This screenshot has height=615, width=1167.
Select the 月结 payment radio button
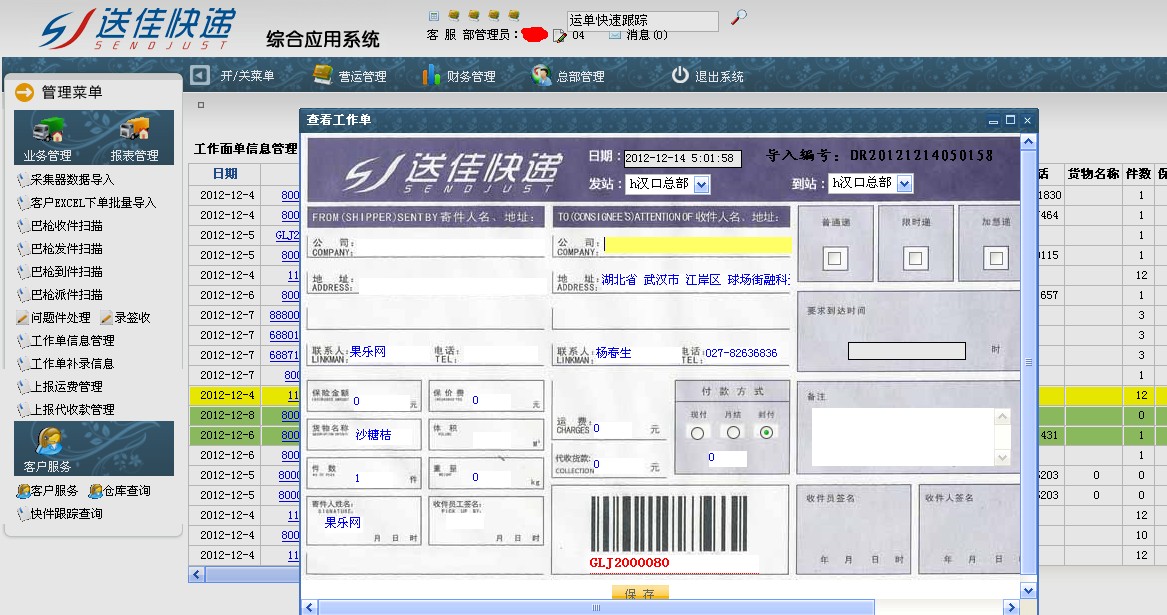[733, 432]
